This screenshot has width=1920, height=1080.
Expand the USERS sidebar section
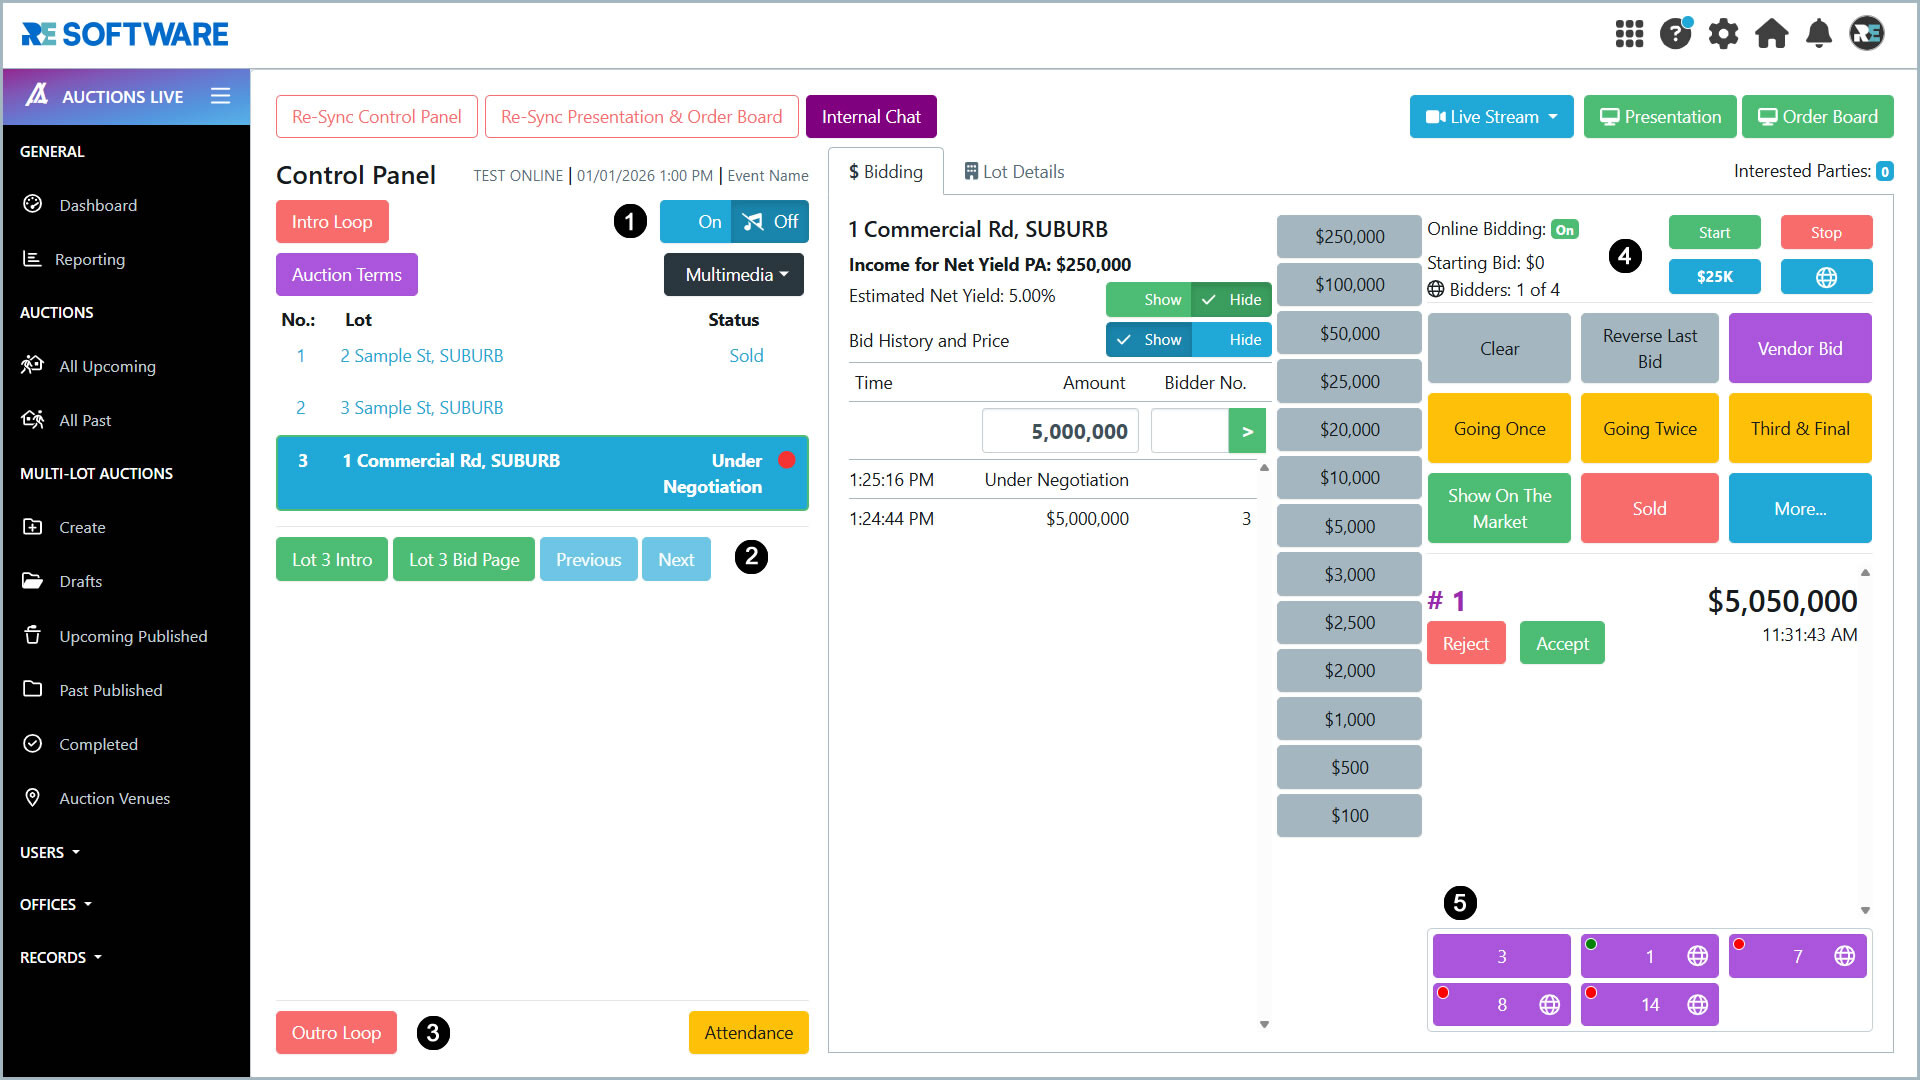(50, 852)
